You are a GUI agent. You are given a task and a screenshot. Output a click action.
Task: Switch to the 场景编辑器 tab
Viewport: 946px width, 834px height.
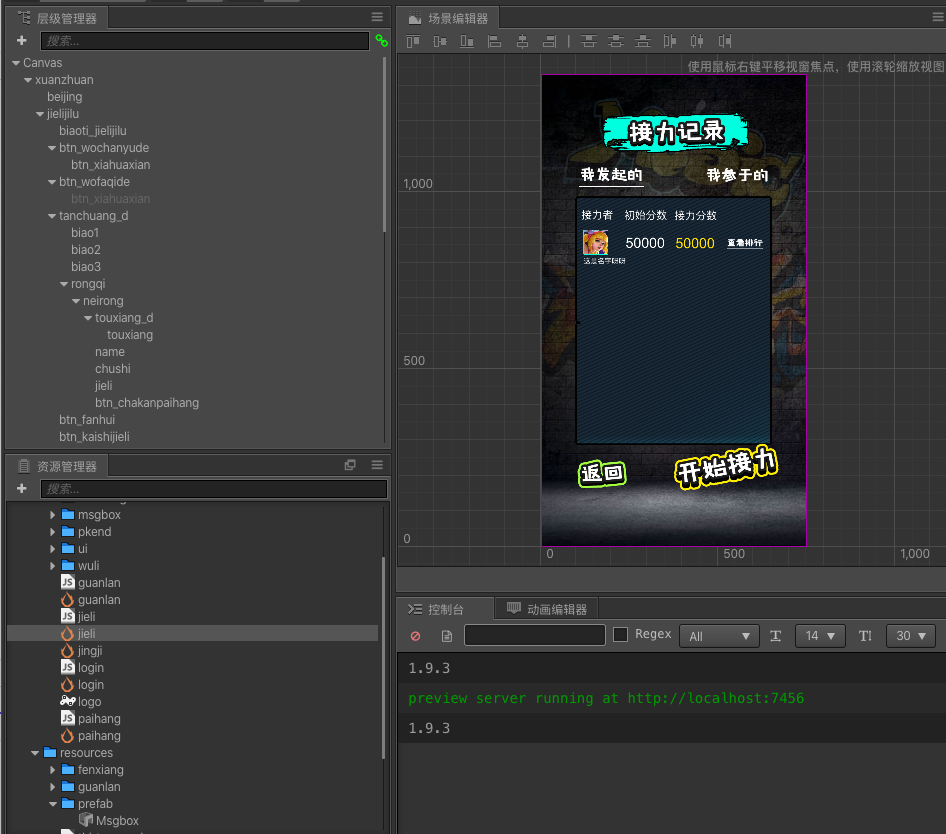(x=449, y=18)
